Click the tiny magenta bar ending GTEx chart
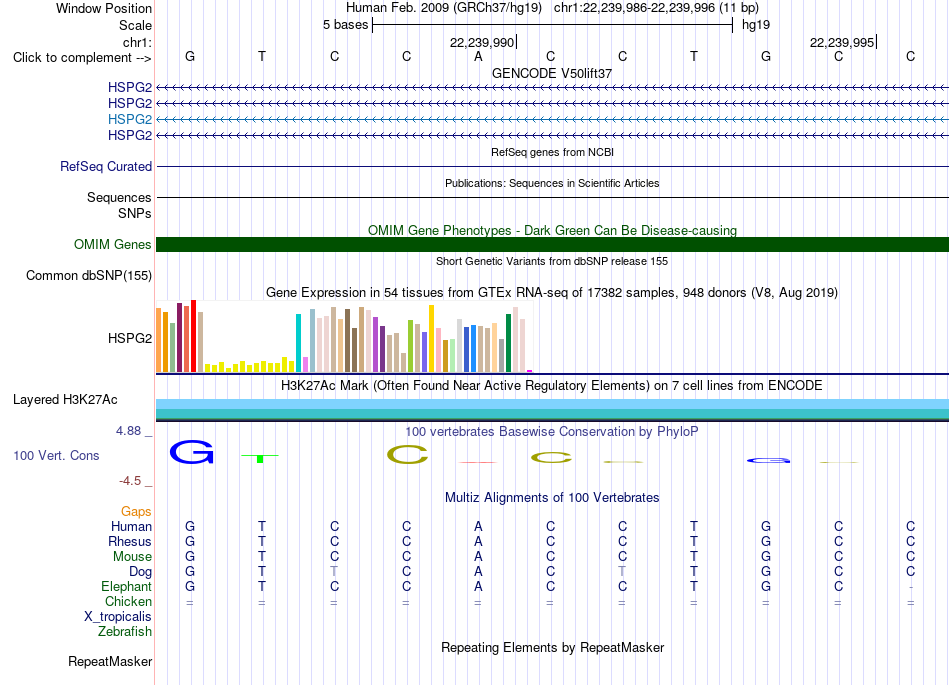The width and height of the screenshot is (950, 685). [x=530, y=371]
